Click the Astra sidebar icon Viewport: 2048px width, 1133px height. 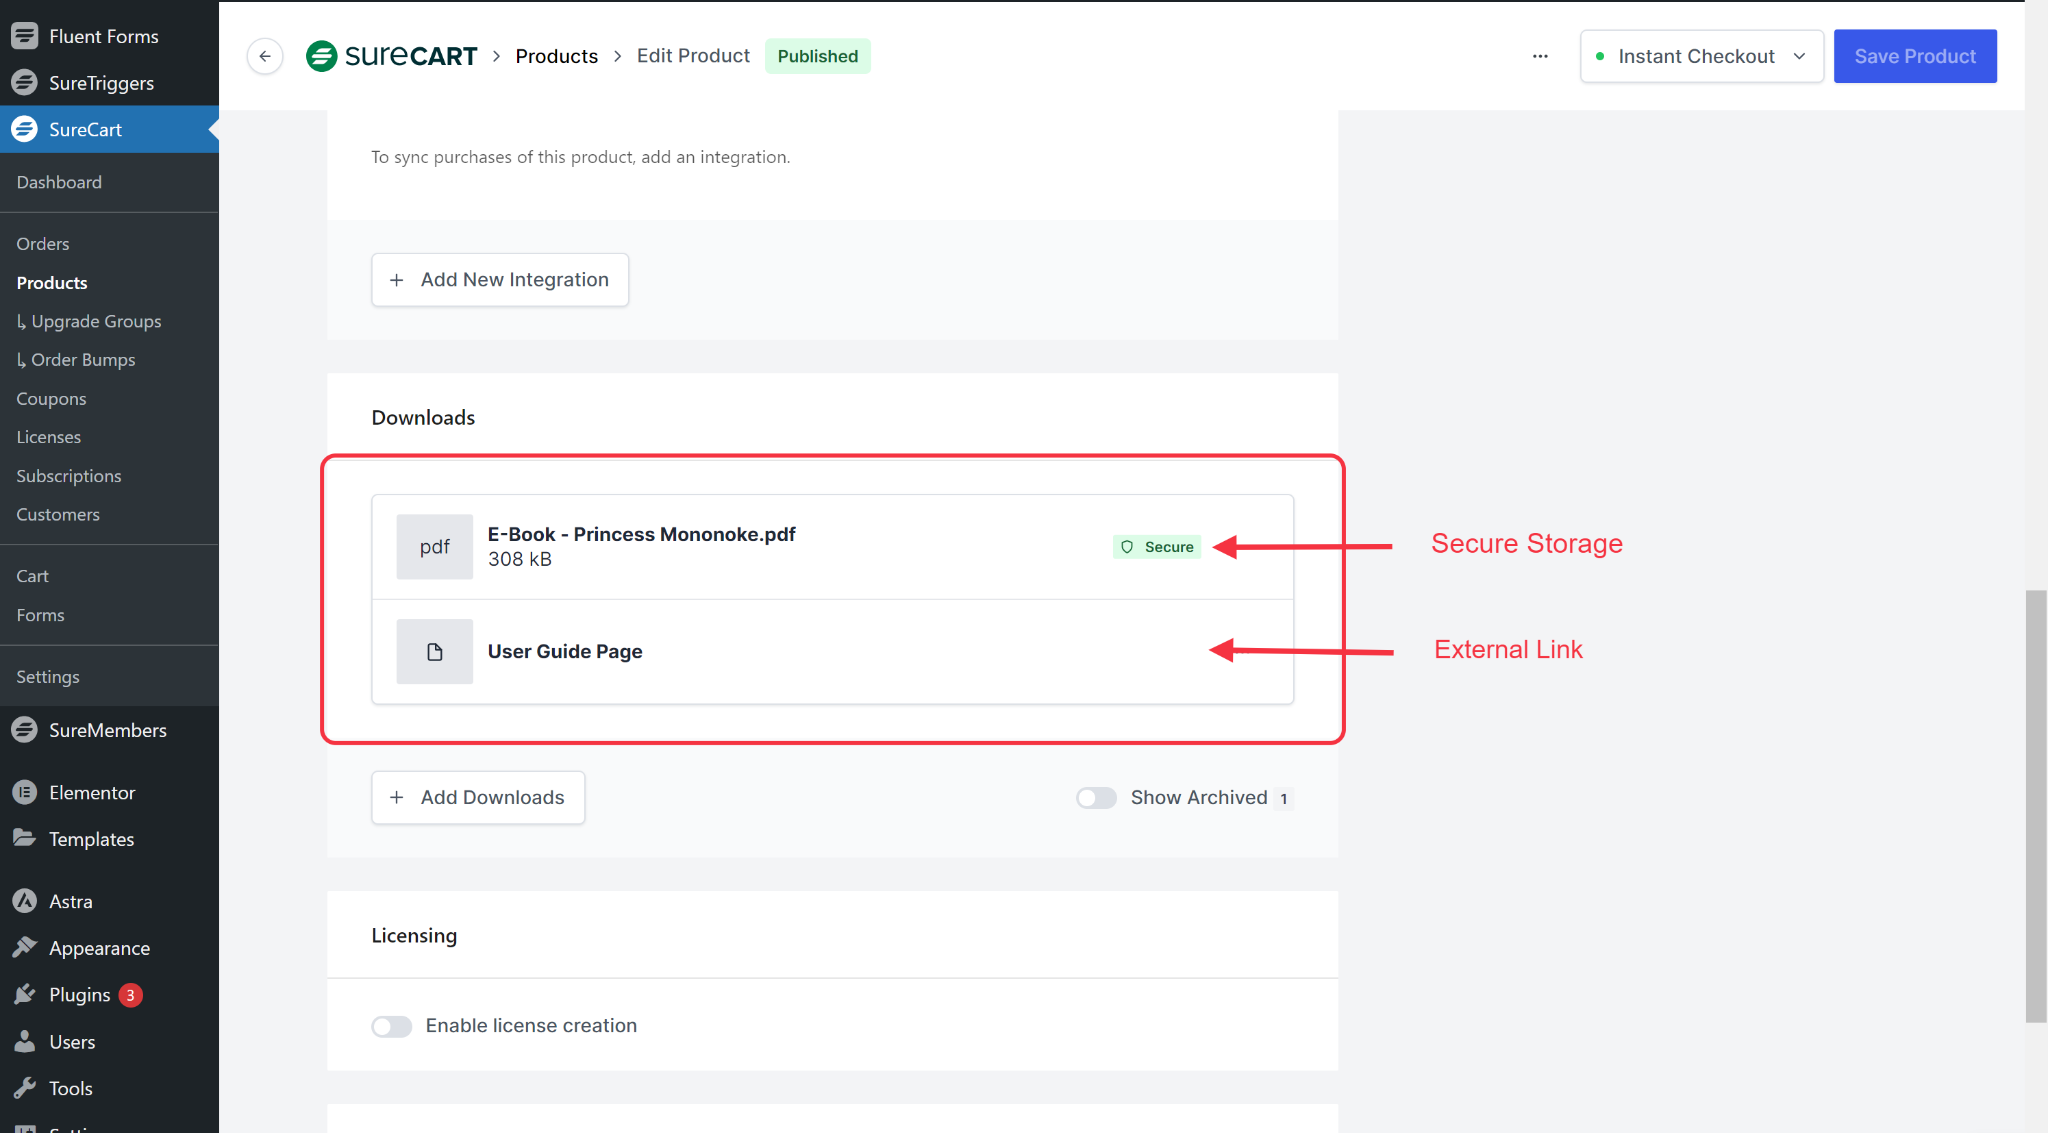pyautogui.click(x=25, y=901)
